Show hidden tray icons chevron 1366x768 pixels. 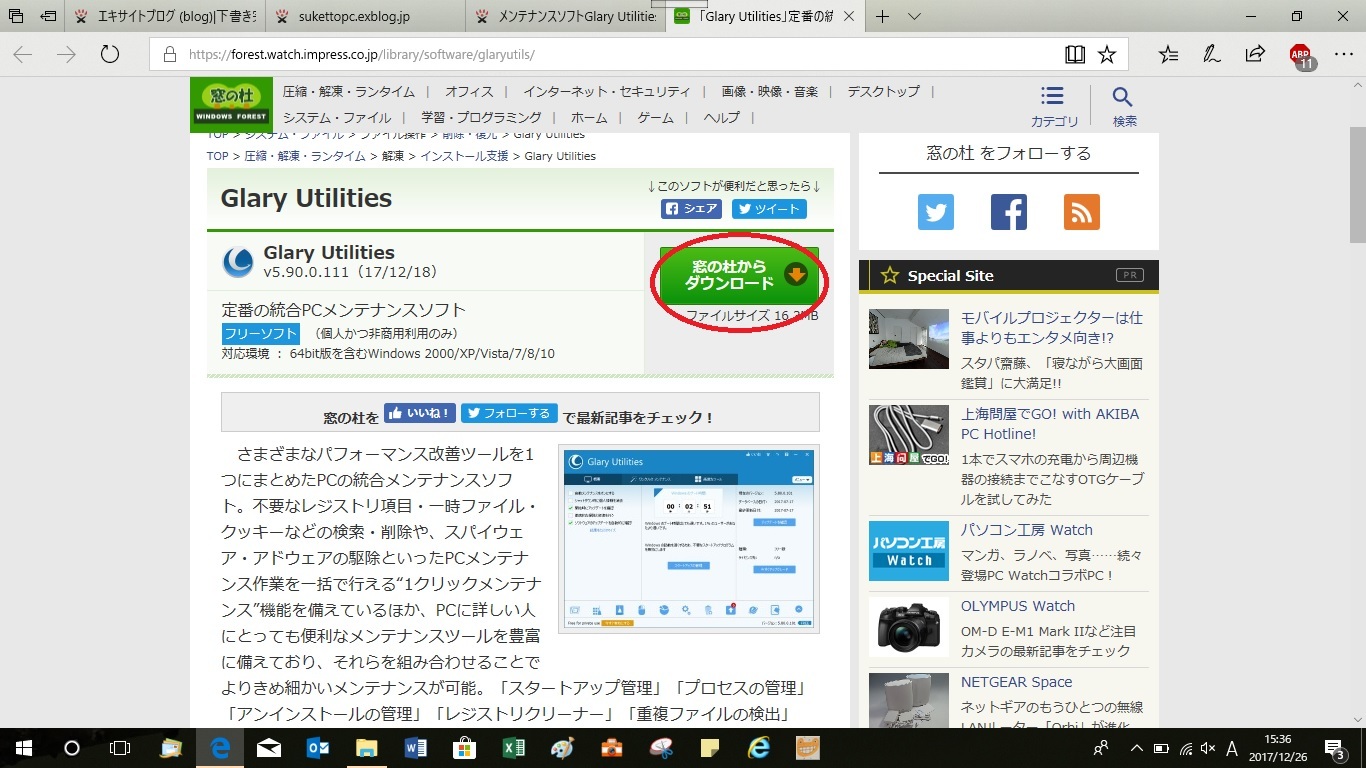1136,748
